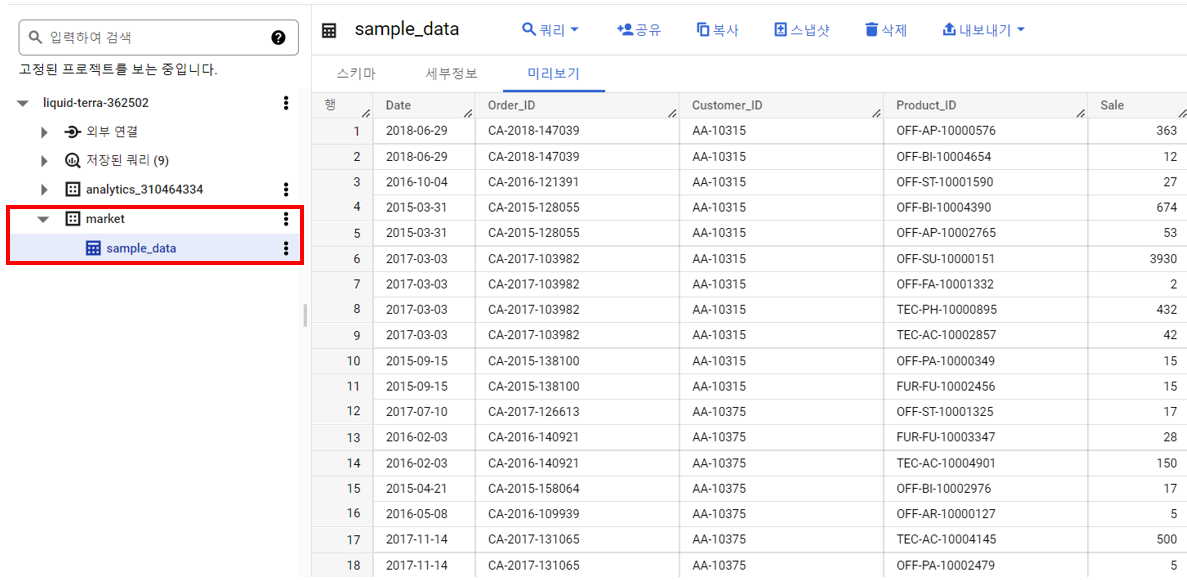Click the Sale value 500
Viewport: 1187px width, 580px height.
tap(1167, 540)
